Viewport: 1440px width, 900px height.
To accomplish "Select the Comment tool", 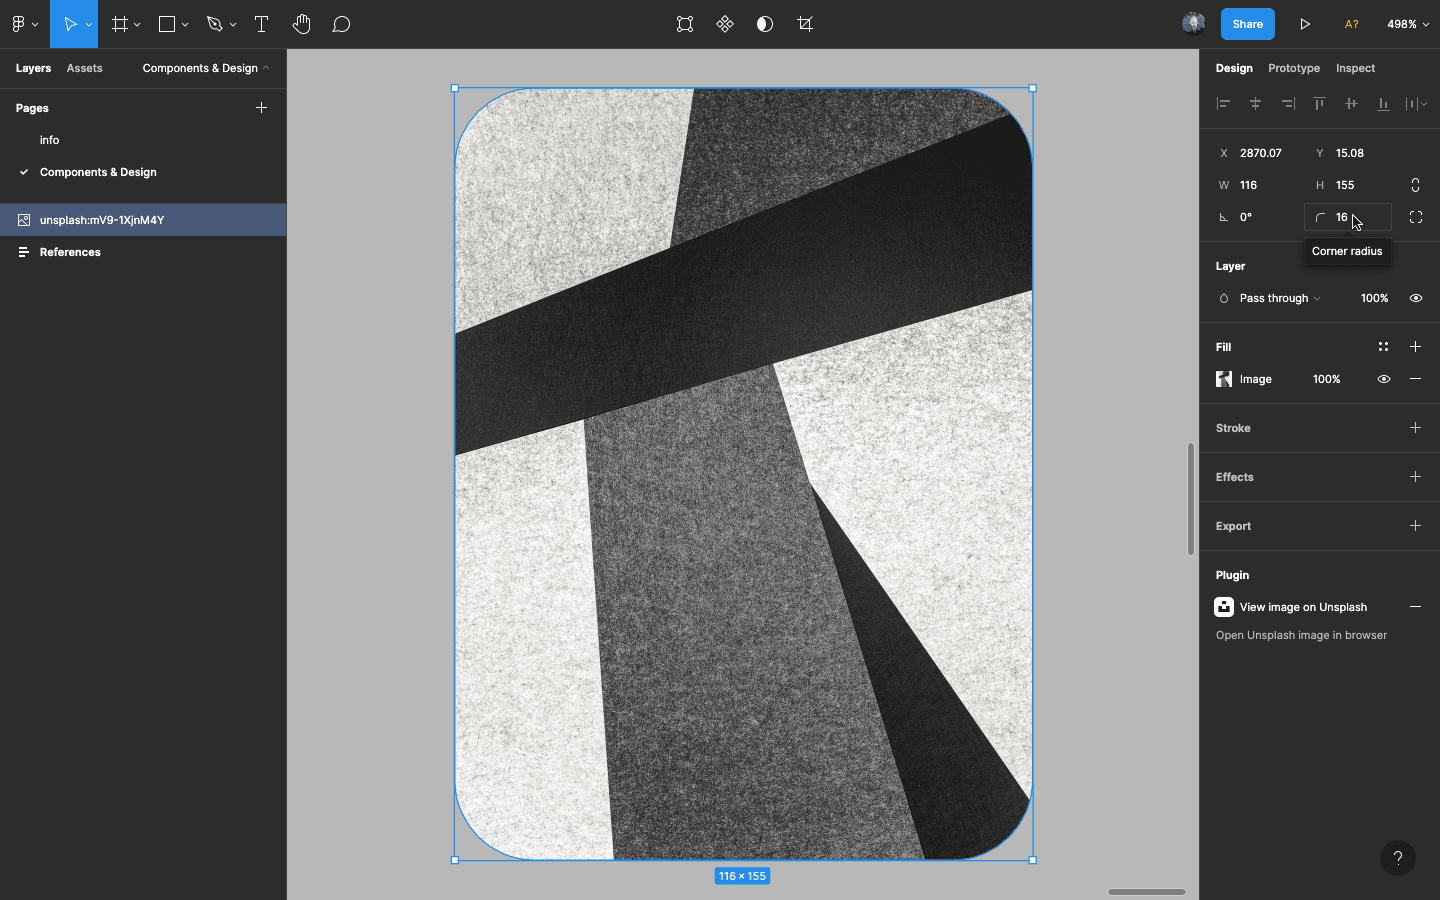I will click(341, 24).
